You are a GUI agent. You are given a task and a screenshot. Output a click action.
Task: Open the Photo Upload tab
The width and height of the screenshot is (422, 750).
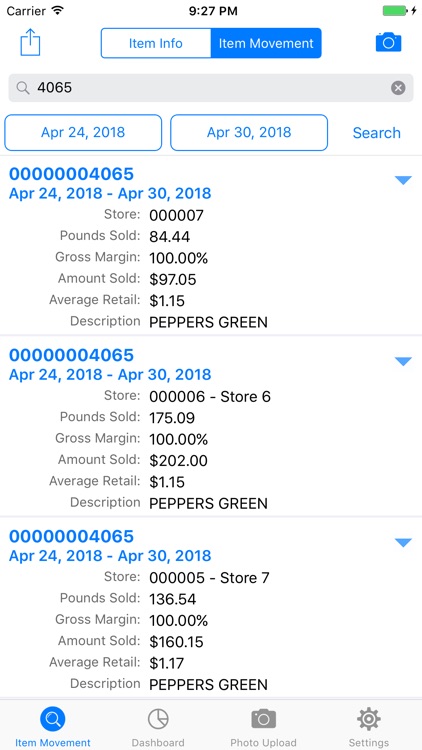[263, 728]
